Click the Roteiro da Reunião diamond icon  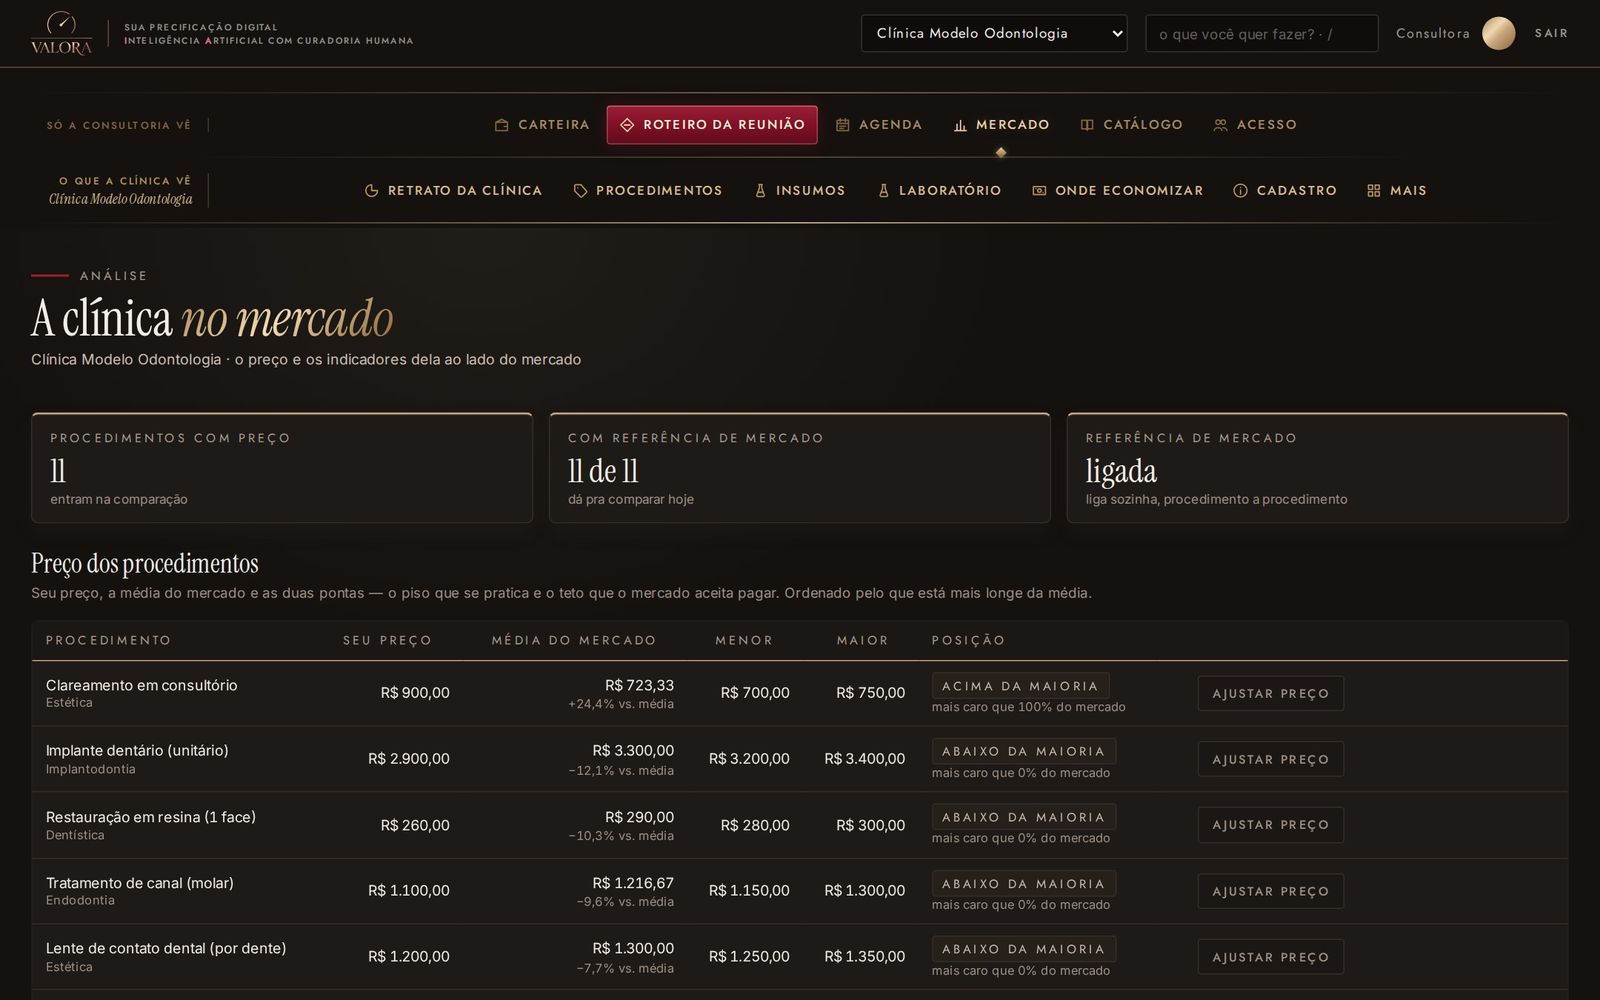click(x=627, y=125)
